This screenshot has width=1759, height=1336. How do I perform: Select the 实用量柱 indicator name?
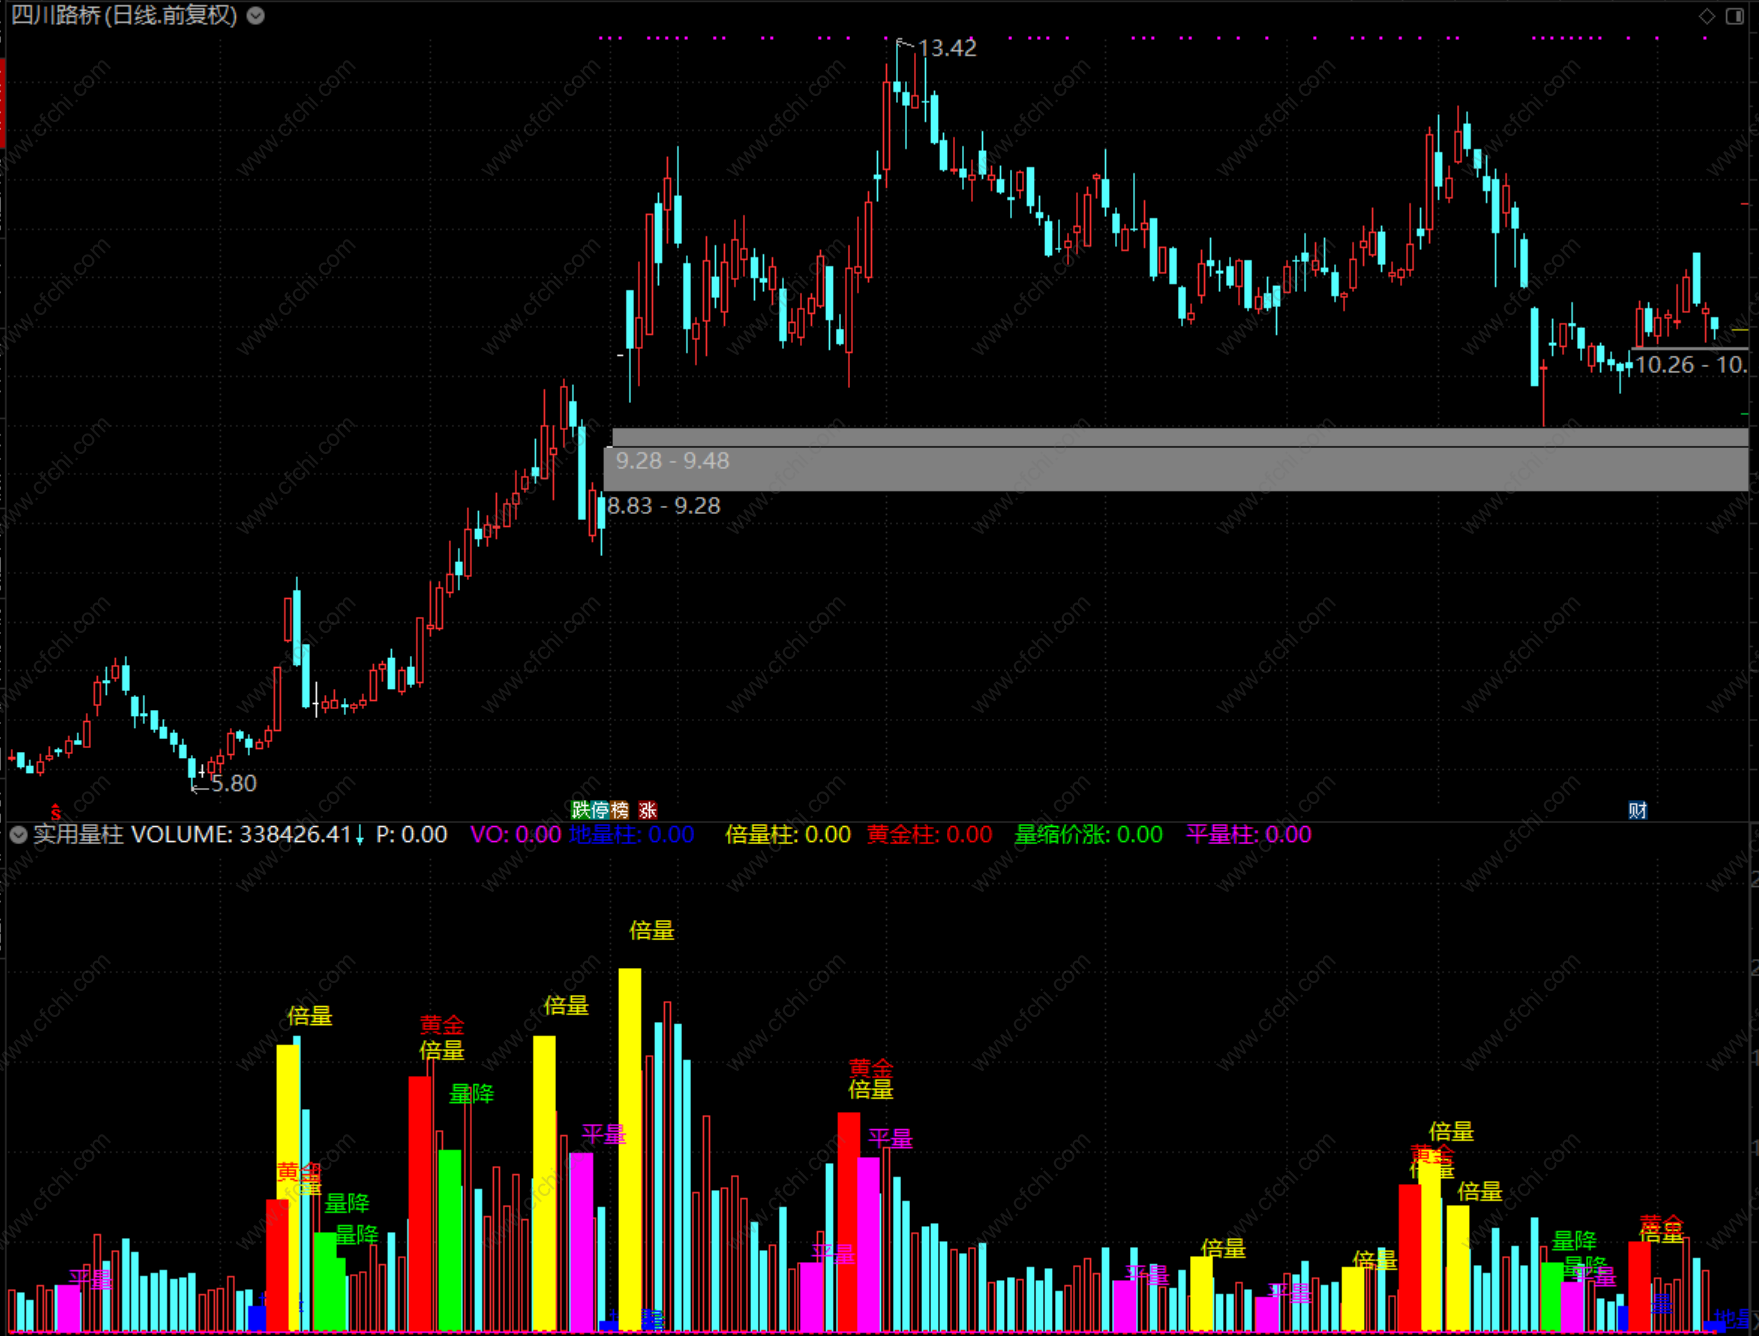click(x=79, y=834)
